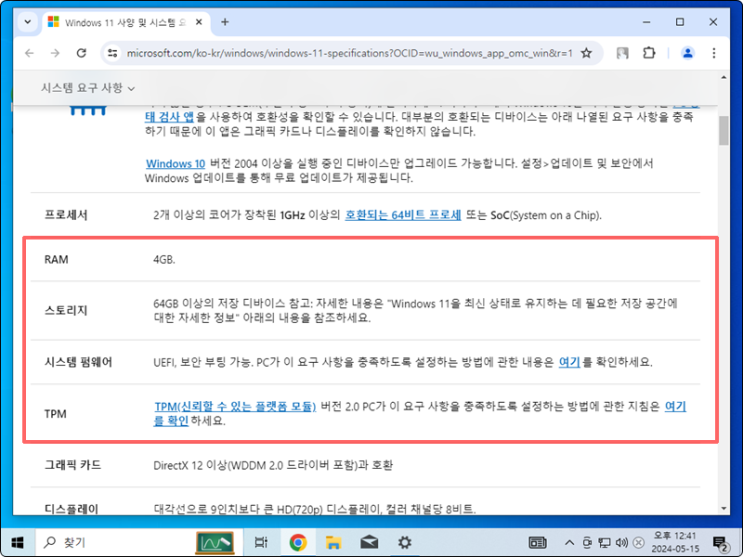This screenshot has width=743, height=557.
Task: Open the notification center icon
Action: click(720, 542)
